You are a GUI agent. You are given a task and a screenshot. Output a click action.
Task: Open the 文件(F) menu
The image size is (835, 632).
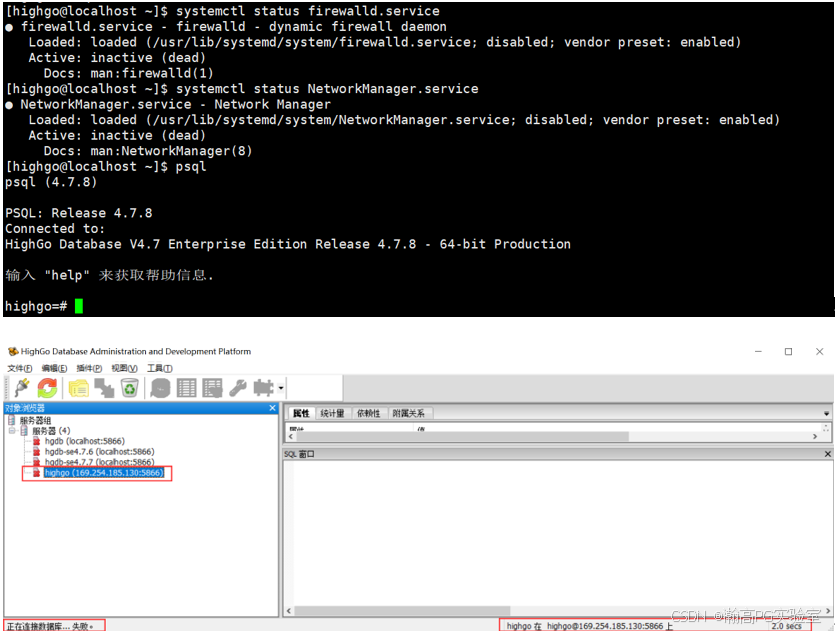click(20, 368)
